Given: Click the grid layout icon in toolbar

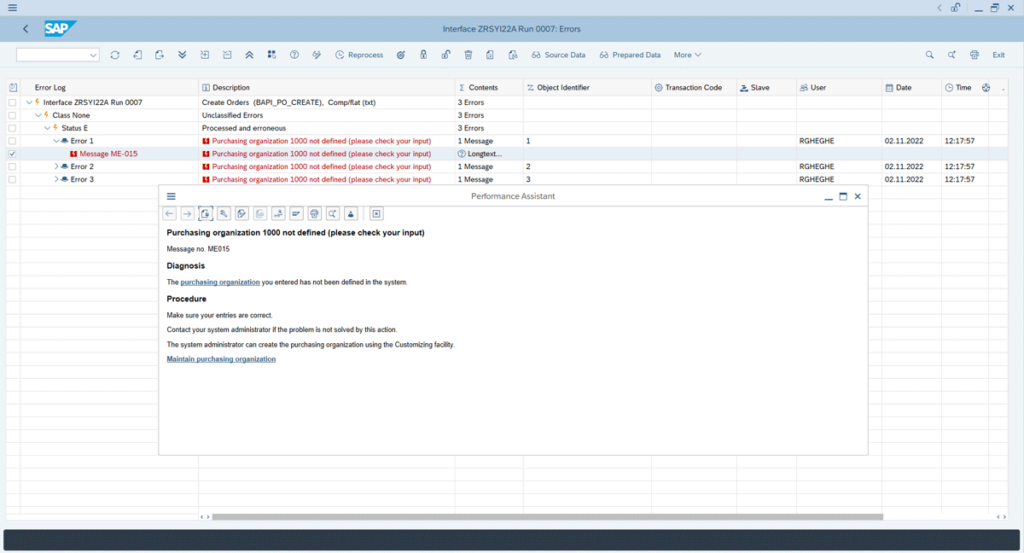Looking at the screenshot, I should tap(272, 55).
